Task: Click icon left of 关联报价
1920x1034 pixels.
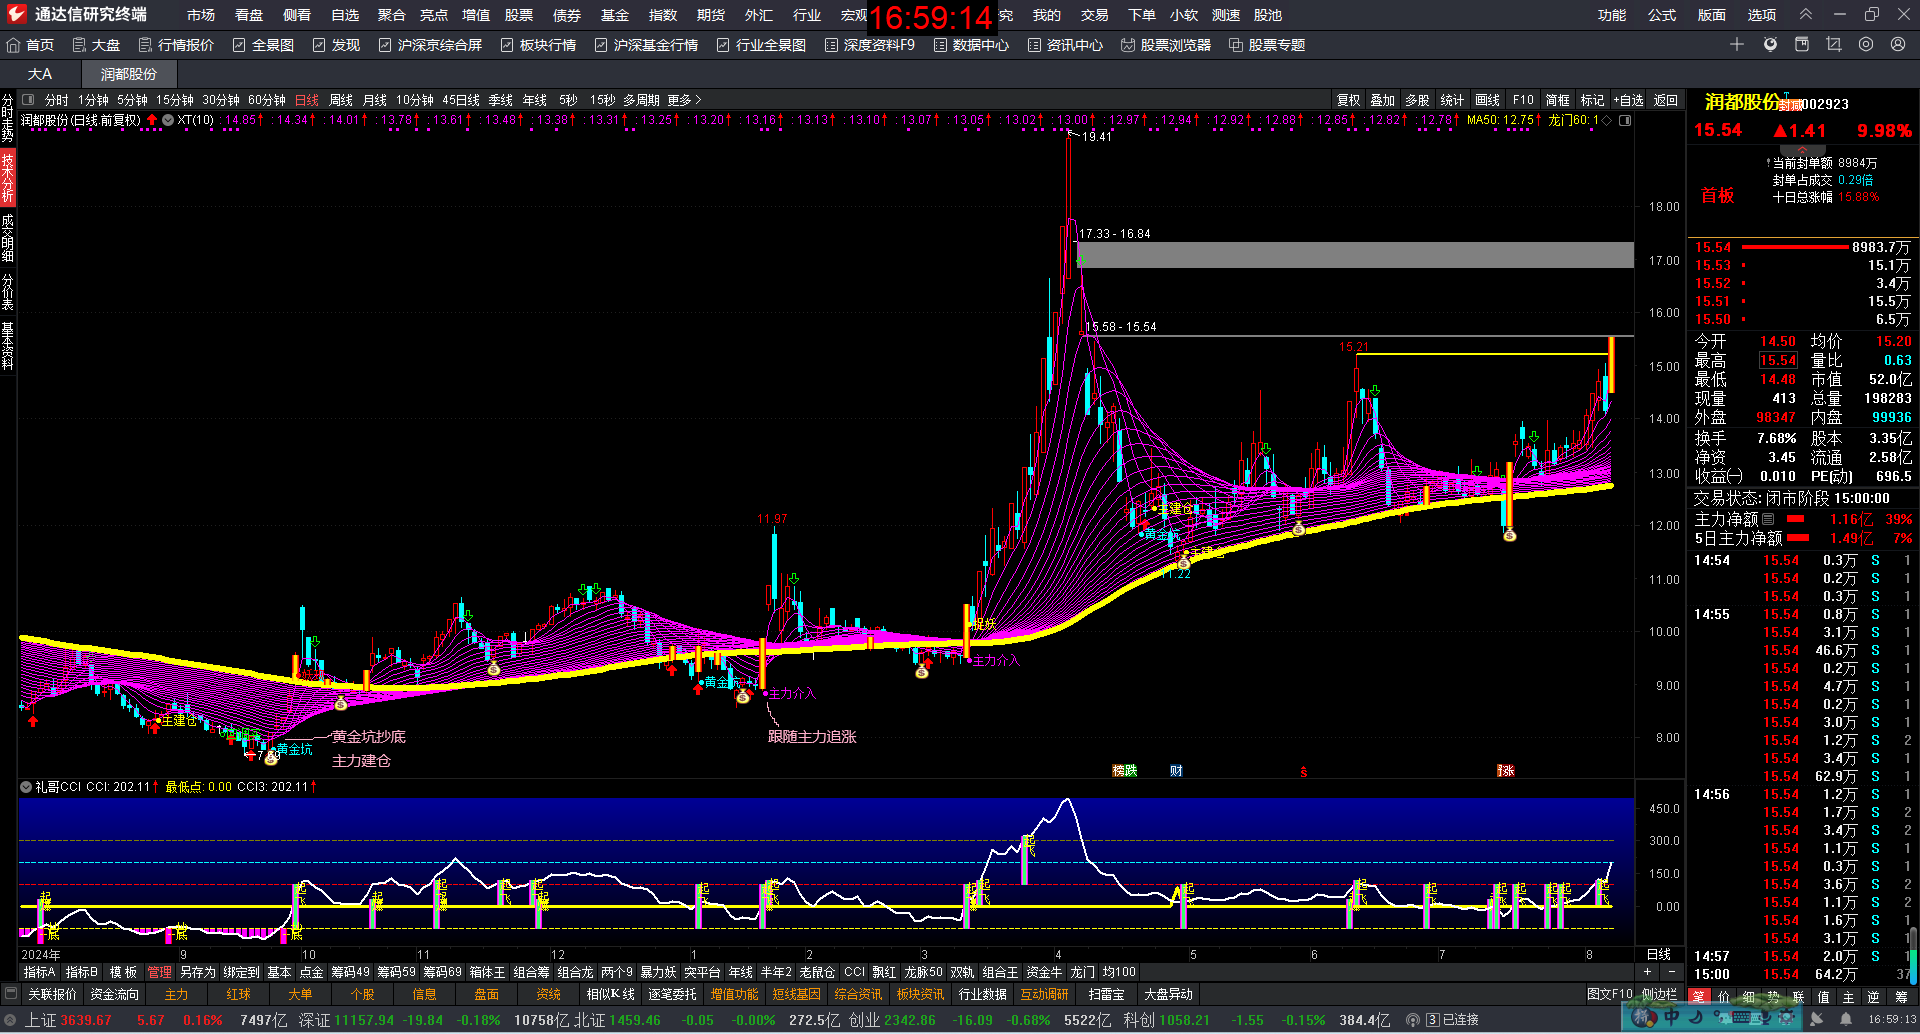Action: pos(11,994)
